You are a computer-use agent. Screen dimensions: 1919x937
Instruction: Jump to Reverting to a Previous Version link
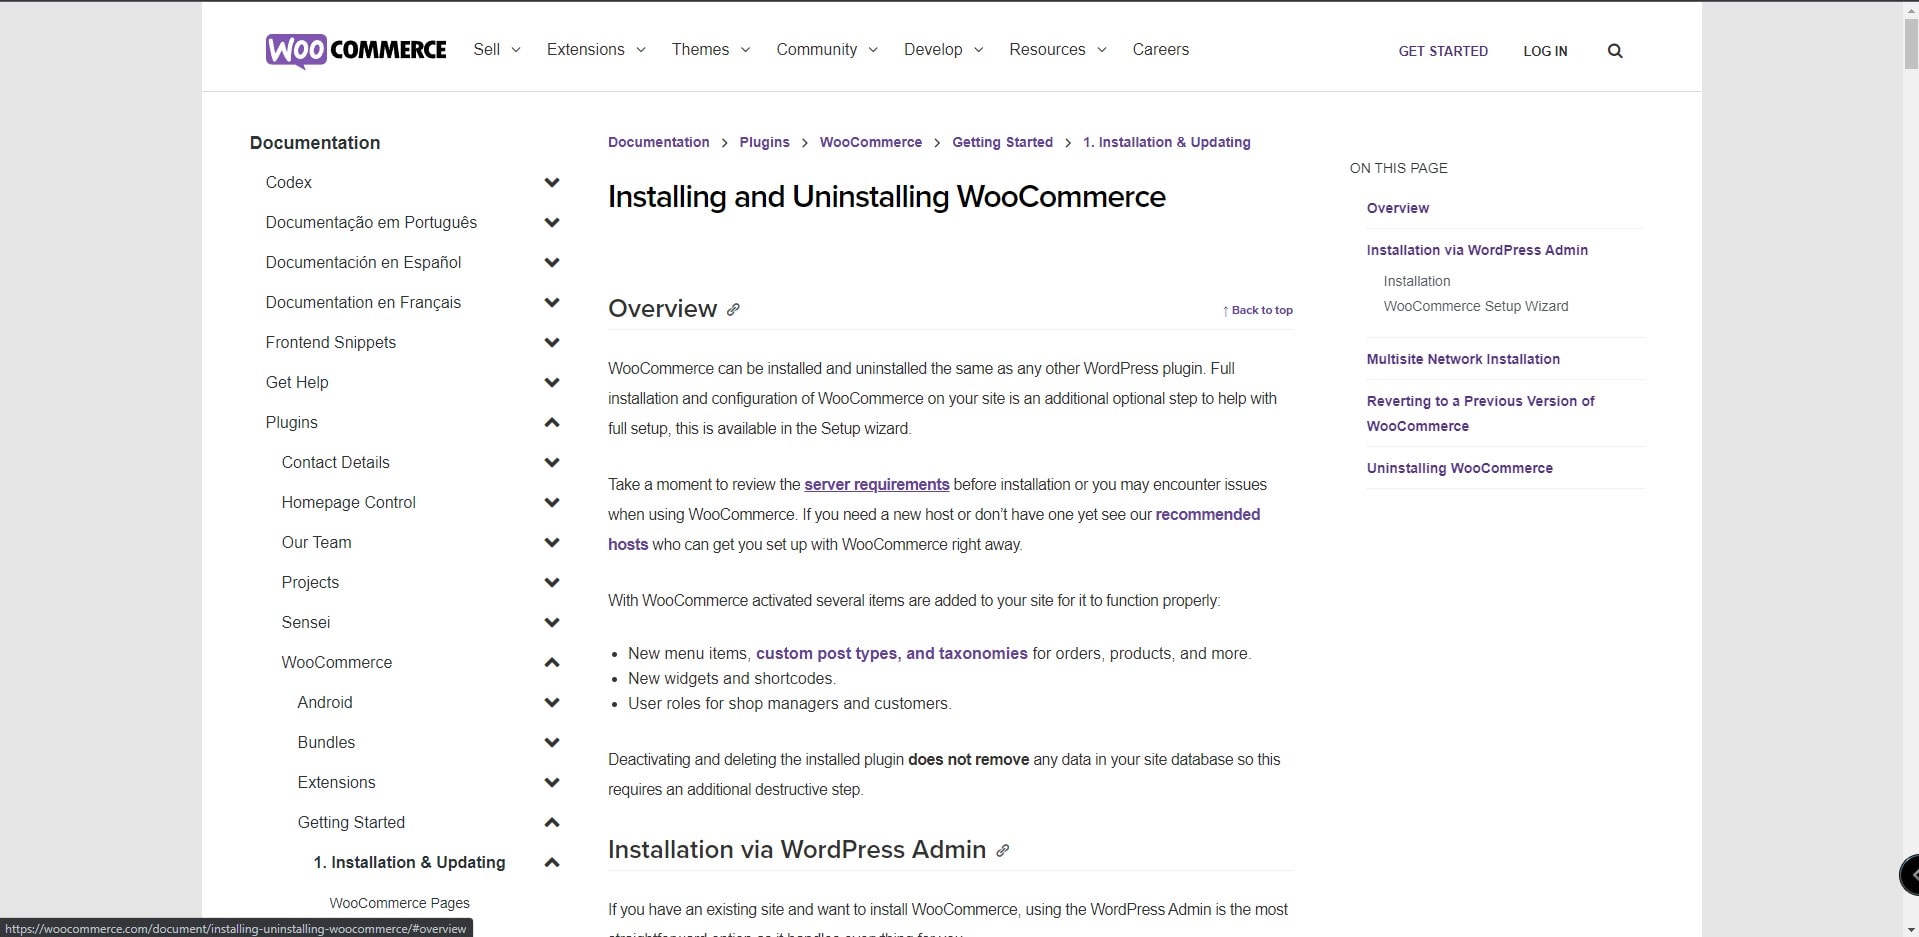(x=1481, y=414)
